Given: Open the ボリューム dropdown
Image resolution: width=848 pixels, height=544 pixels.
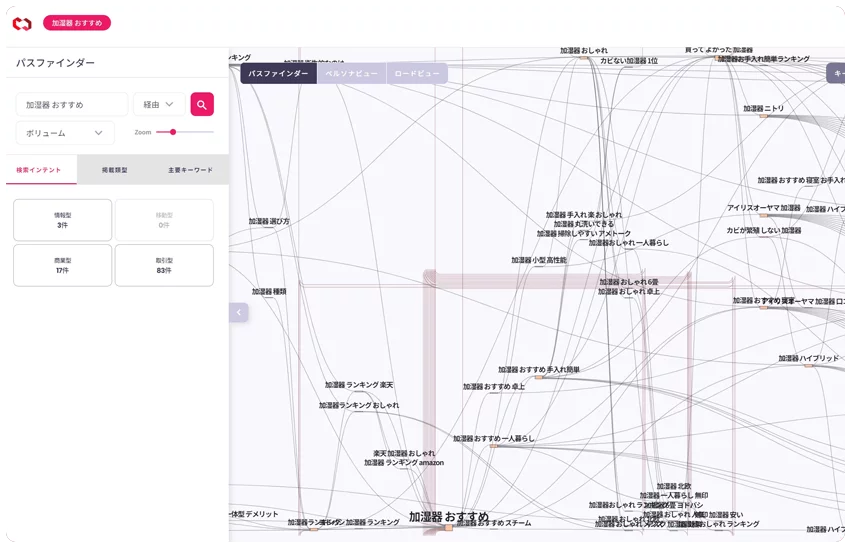Looking at the screenshot, I should 65,133.
